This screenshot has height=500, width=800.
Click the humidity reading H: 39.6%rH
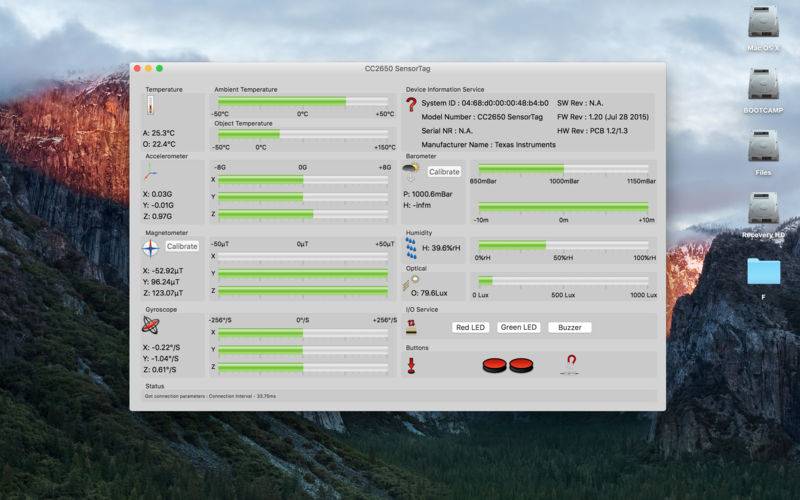441,248
